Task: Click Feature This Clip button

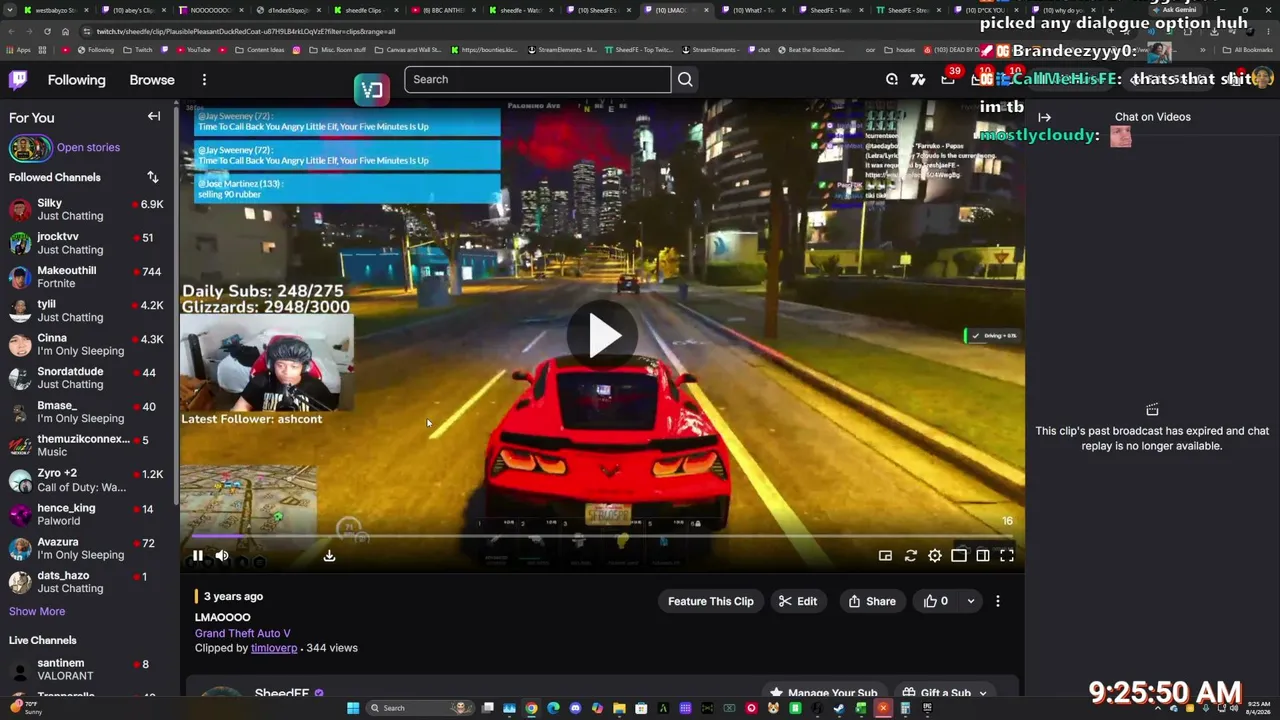Action: (x=711, y=601)
